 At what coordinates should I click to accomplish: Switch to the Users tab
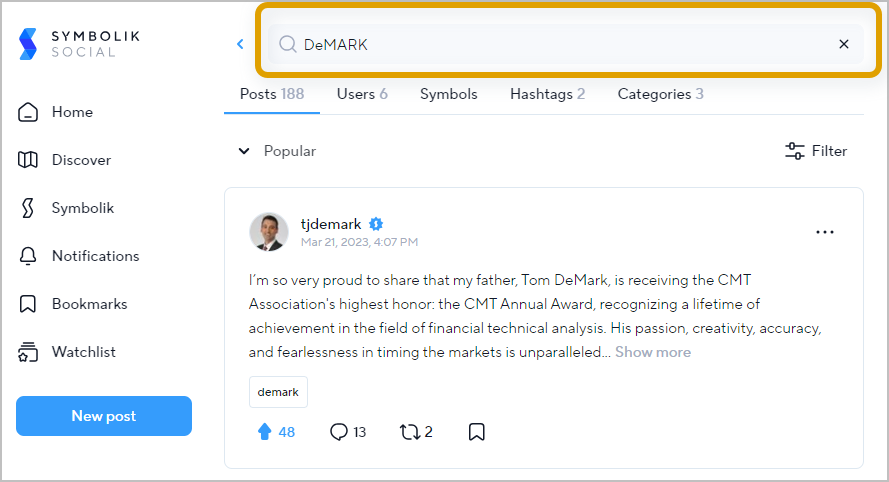362,94
